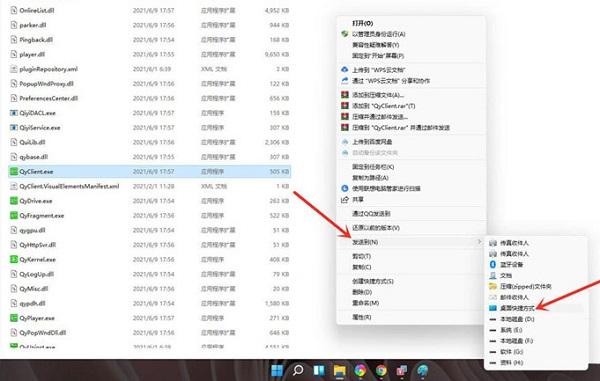Click the Lenovo PC Manager scan icon
The width and height of the screenshot is (600, 381).
tap(345, 188)
